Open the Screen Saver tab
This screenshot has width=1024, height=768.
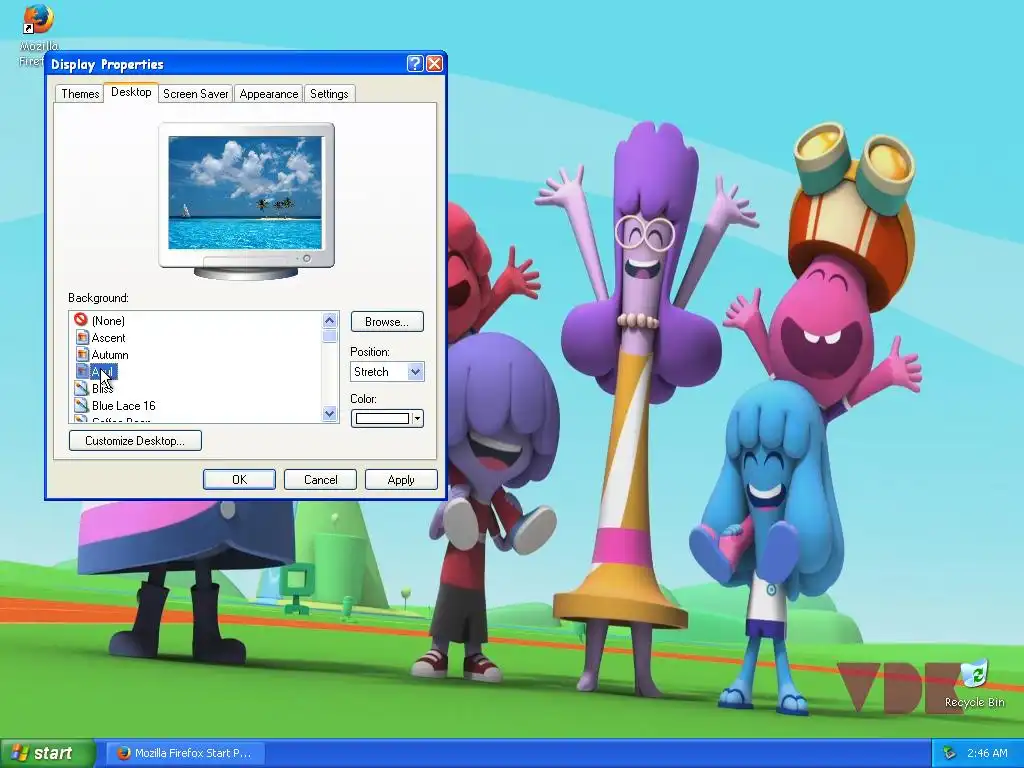(x=195, y=93)
